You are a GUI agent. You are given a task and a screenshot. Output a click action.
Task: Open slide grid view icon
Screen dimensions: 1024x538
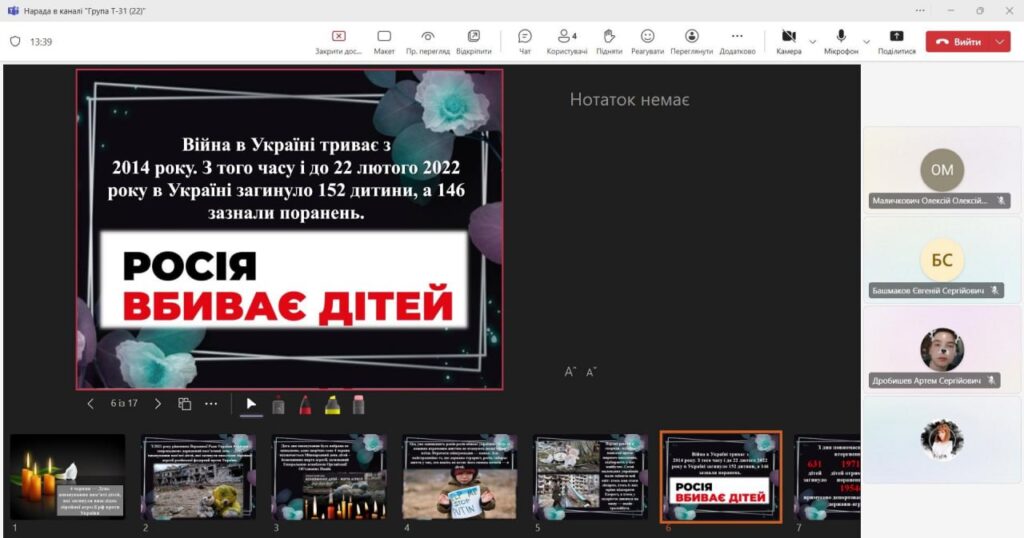(x=185, y=404)
